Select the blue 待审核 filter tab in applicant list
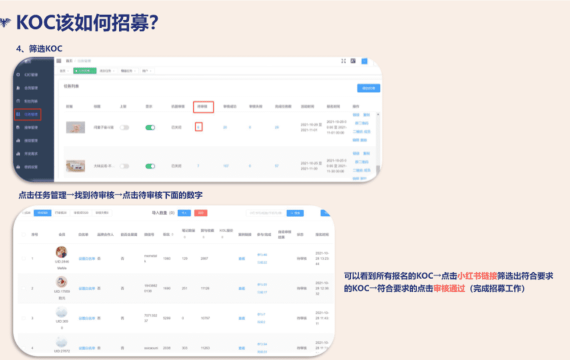 coord(43,213)
